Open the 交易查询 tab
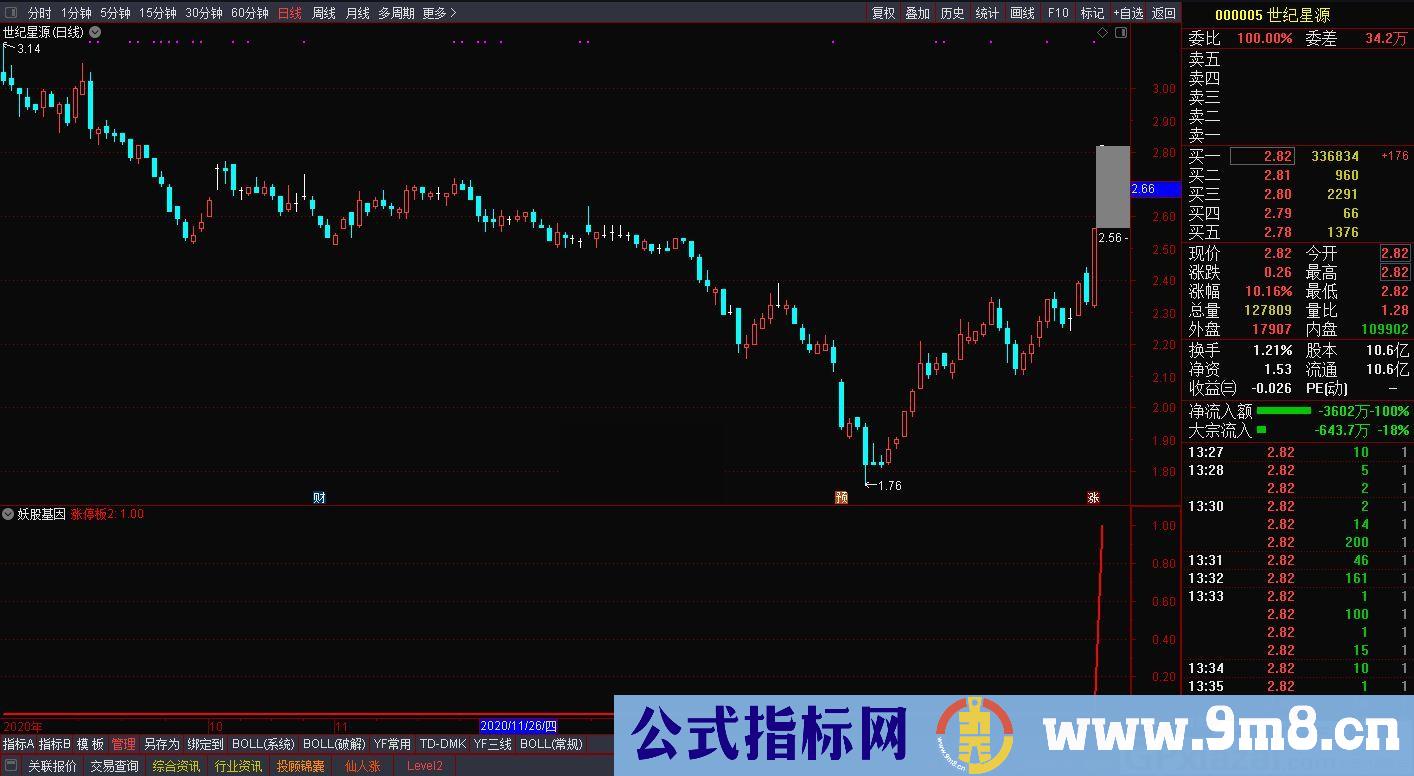The width and height of the screenshot is (1414, 776). [x=115, y=766]
